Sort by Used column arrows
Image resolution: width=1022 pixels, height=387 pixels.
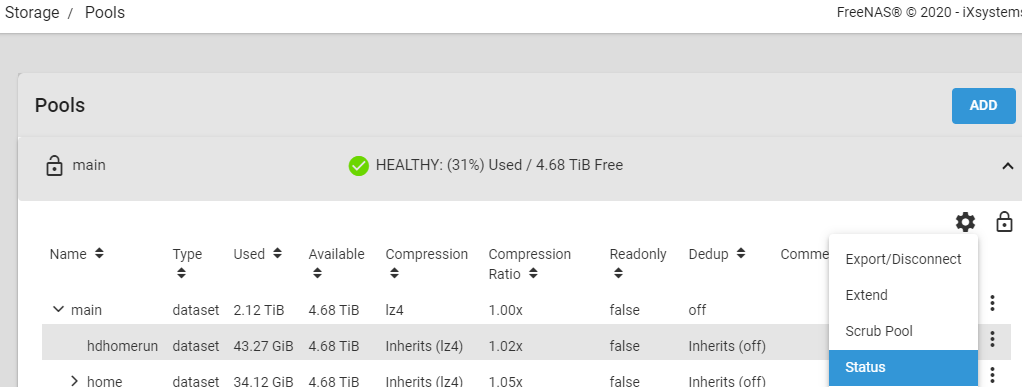[x=278, y=253]
